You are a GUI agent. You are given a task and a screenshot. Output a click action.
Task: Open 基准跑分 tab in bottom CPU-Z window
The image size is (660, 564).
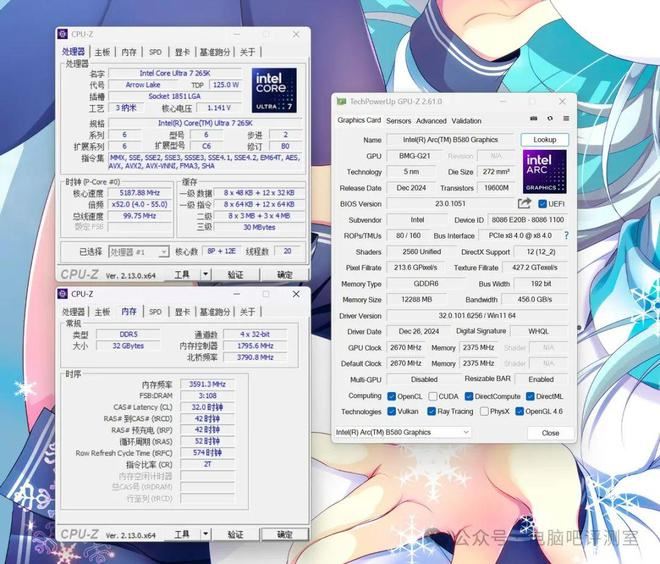point(215,312)
